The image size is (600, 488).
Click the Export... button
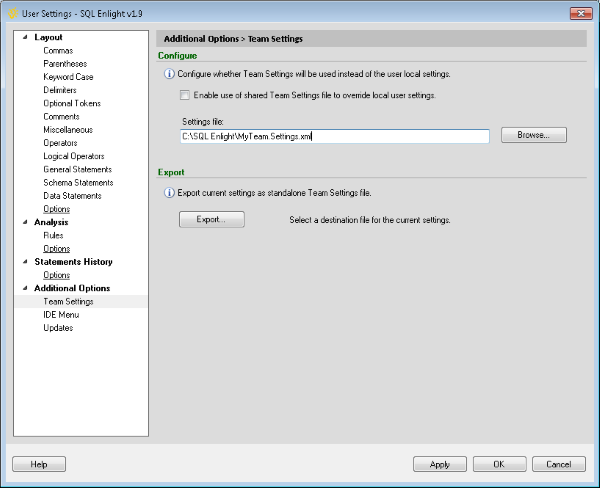(x=212, y=219)
